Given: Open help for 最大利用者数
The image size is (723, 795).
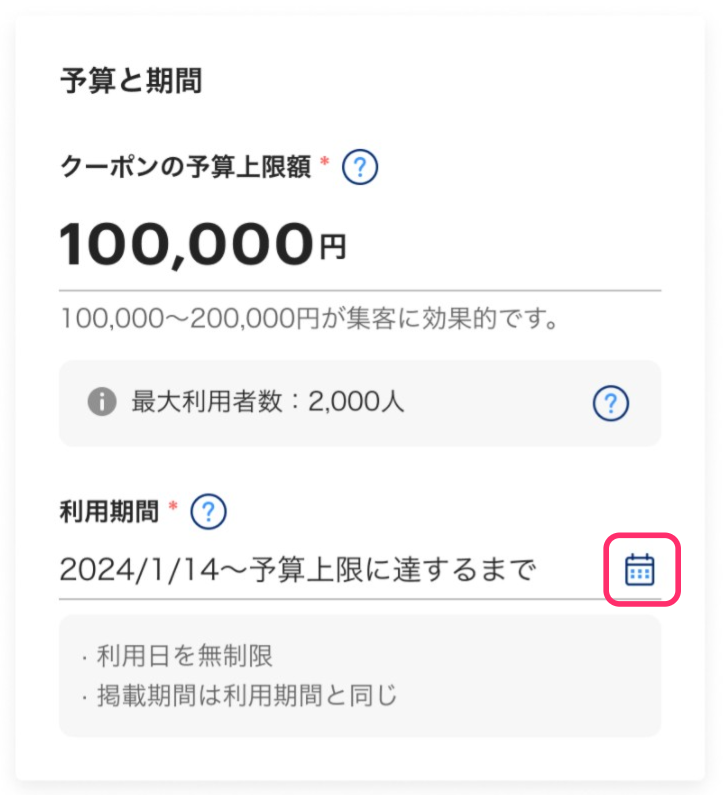Looking at the screenshot, I should pyautogui.click(x=610, y=403).
